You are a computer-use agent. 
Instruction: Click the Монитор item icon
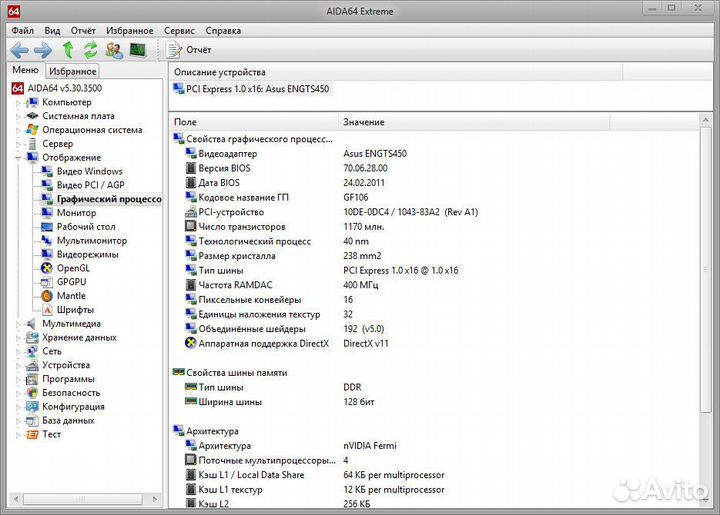point(47,213)
